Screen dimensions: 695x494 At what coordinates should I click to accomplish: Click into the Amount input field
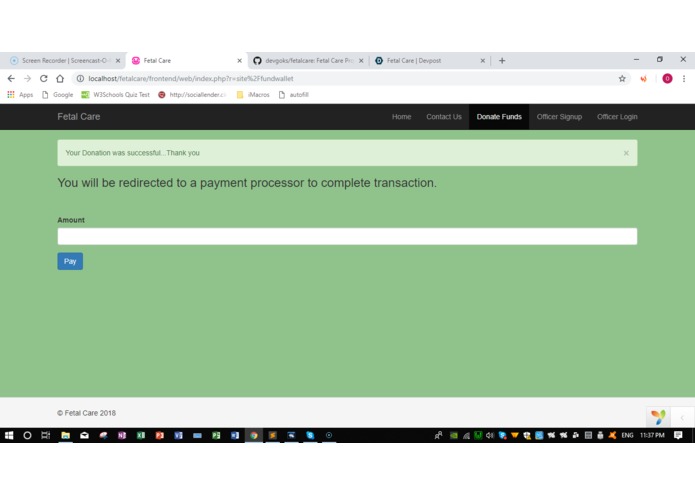[x=347, y=236]
